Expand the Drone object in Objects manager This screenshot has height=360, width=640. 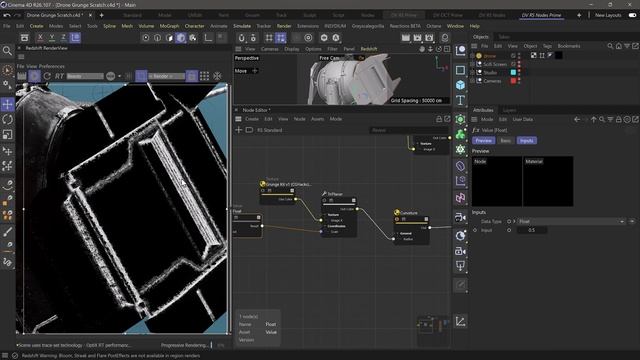click(472, 56)
